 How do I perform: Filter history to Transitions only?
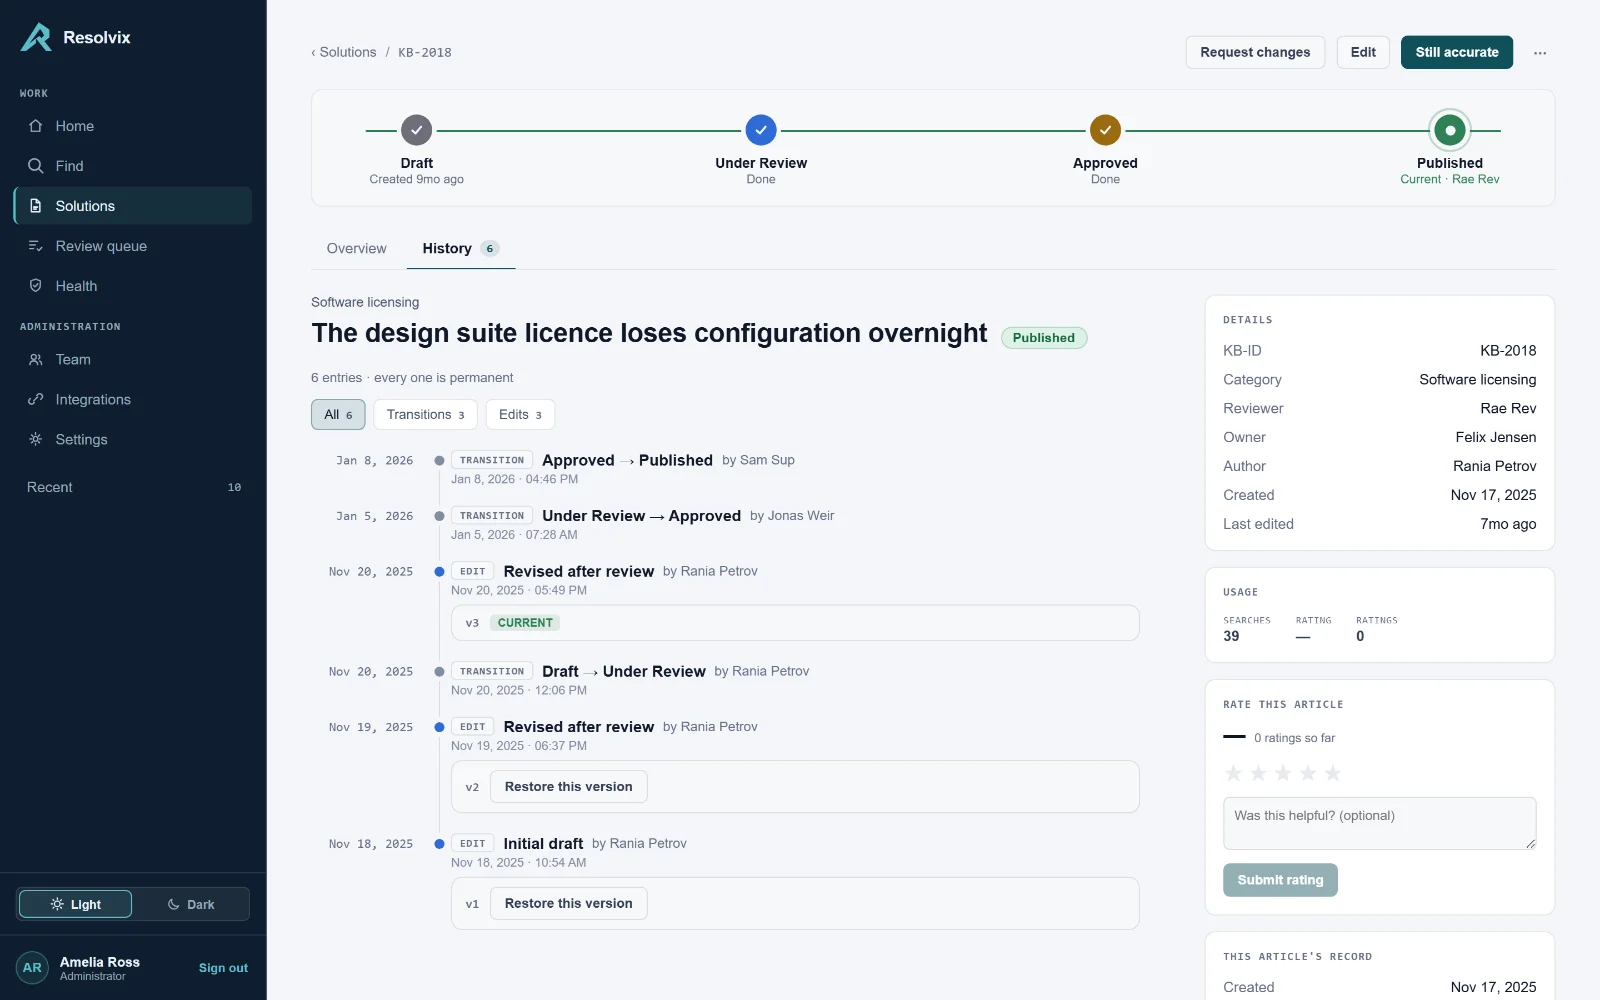pyautogui.click(x=425, y=415)
